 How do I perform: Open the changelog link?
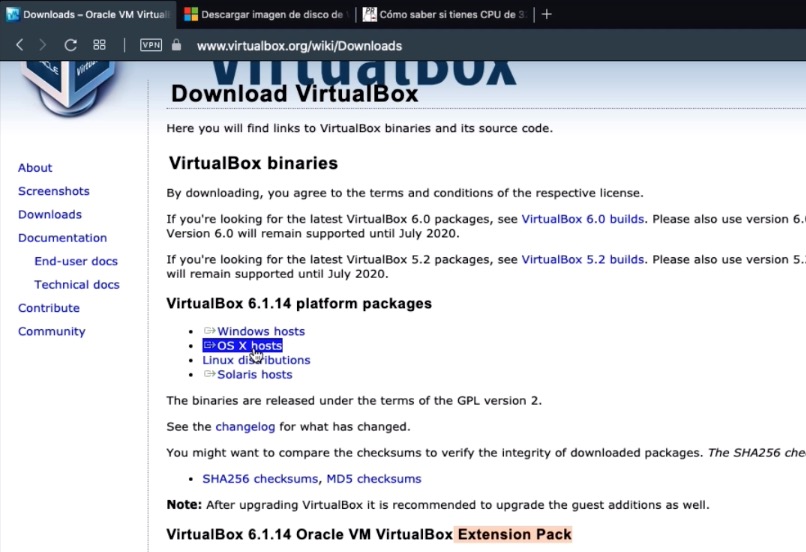click(245, 427)
